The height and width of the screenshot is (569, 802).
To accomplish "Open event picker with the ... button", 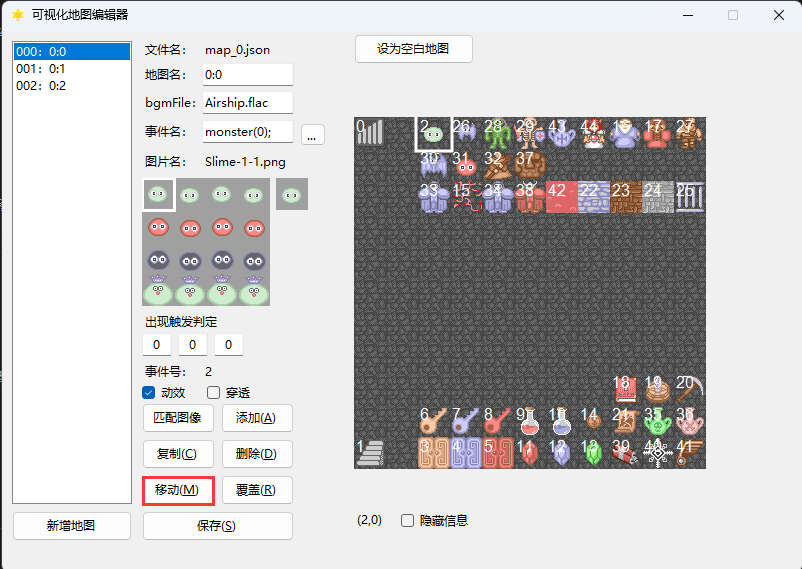I will pyautogui.click(x=313, y=135).
